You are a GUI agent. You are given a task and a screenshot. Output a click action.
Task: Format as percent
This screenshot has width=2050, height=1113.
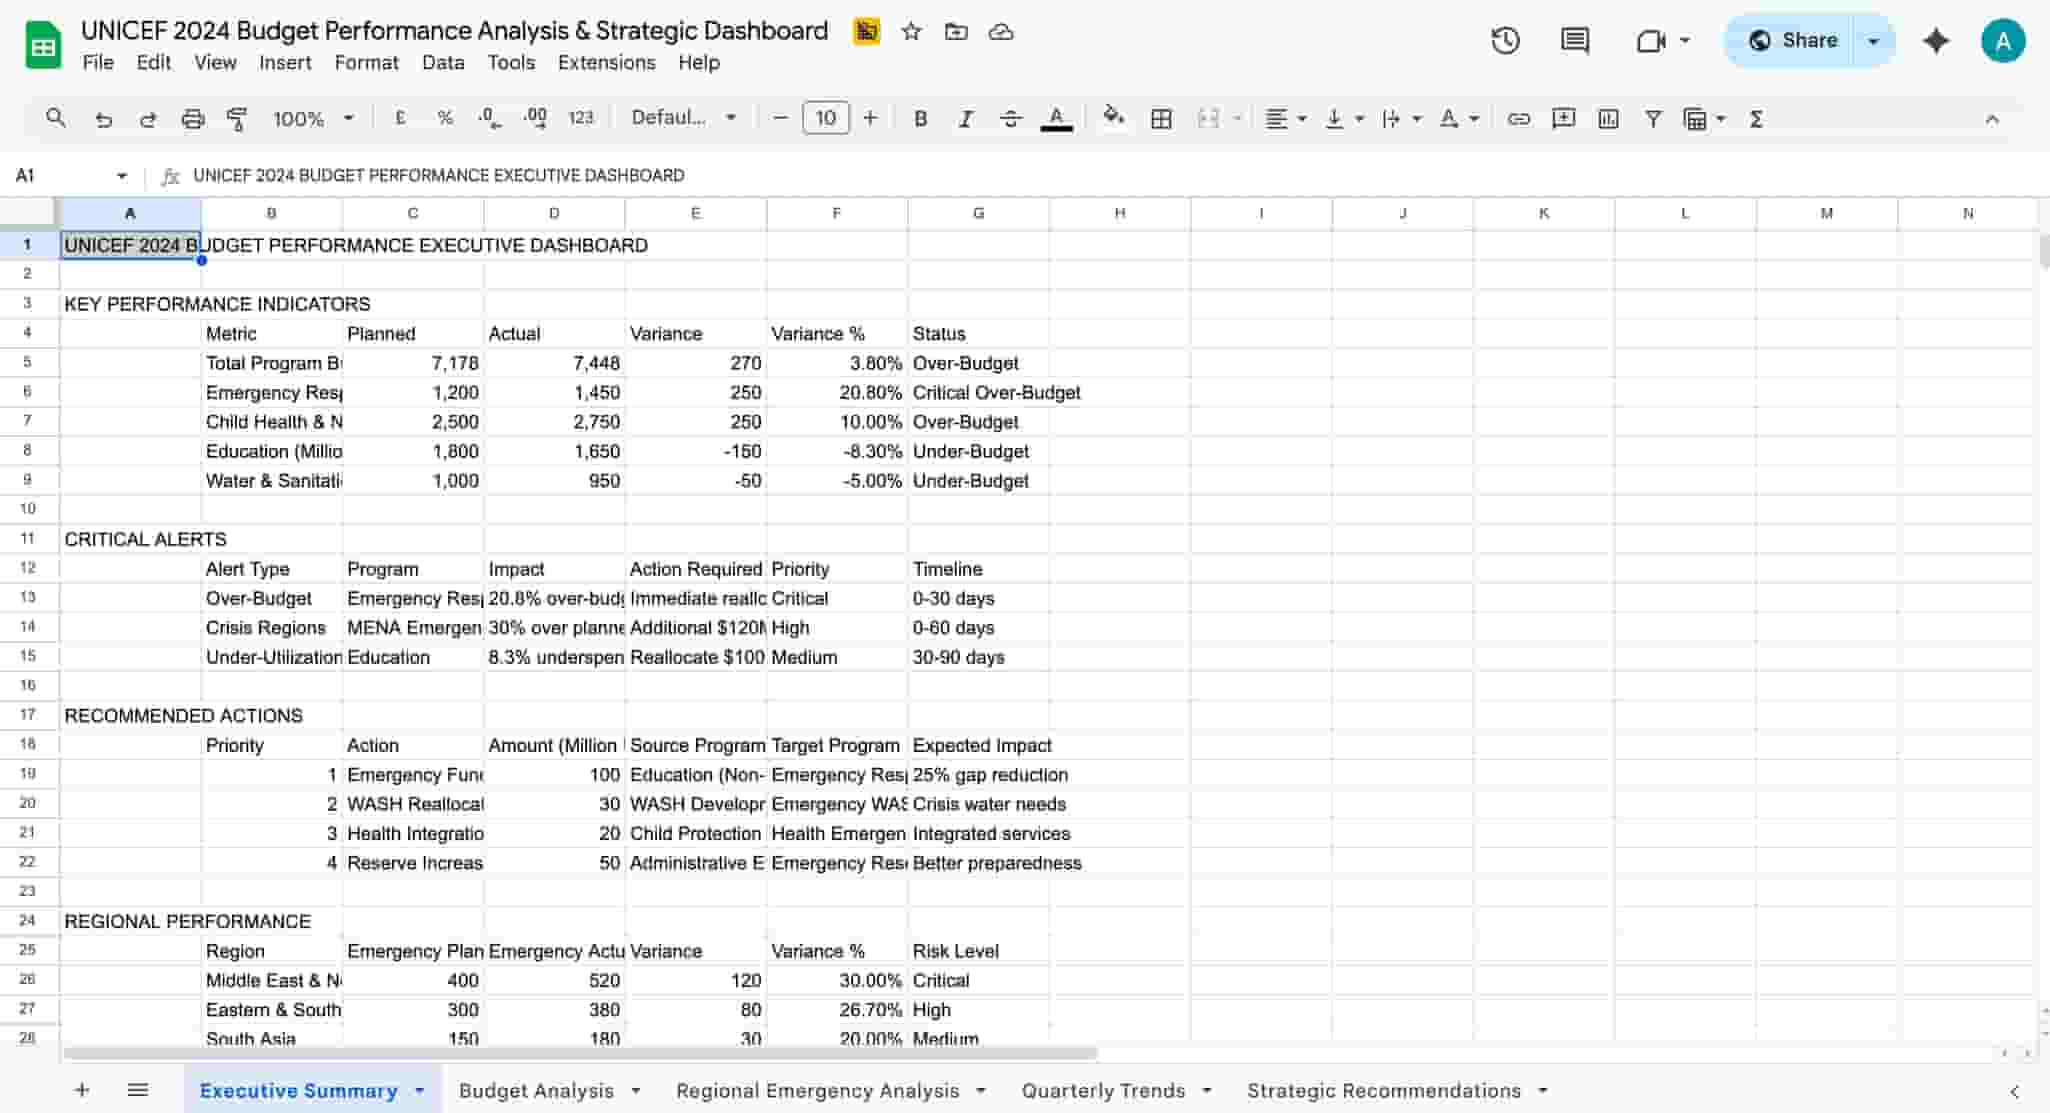(x=445, y=118)
